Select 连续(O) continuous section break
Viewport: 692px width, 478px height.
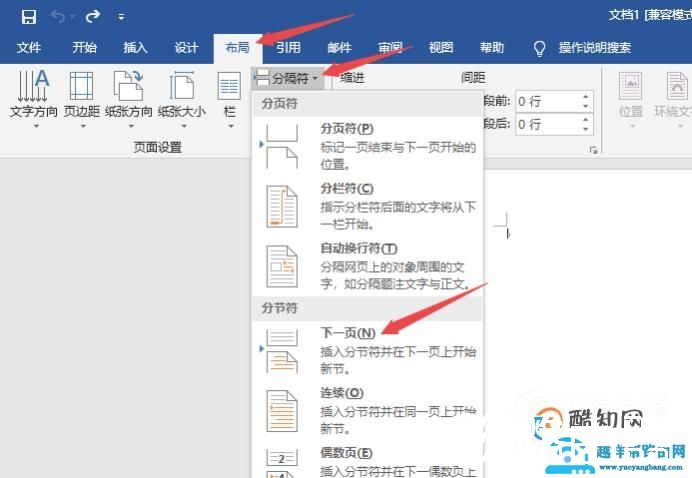click(368, 411)
